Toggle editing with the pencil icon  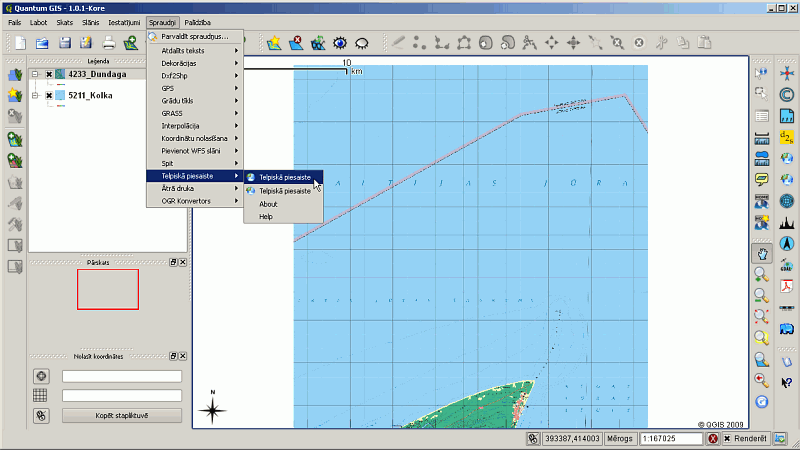tap(398, 43)
